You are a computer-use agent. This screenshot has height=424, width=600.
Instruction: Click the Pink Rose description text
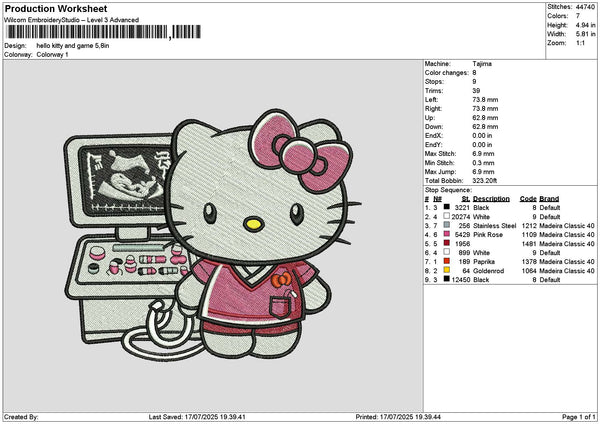coord(488,235)
